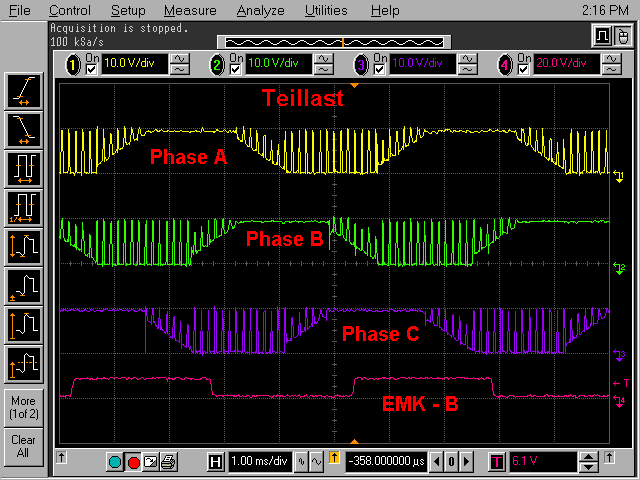Toggle channel 1 On checkbox
The height and width of the screenshot is (480, 640).
tap(91, 70)
